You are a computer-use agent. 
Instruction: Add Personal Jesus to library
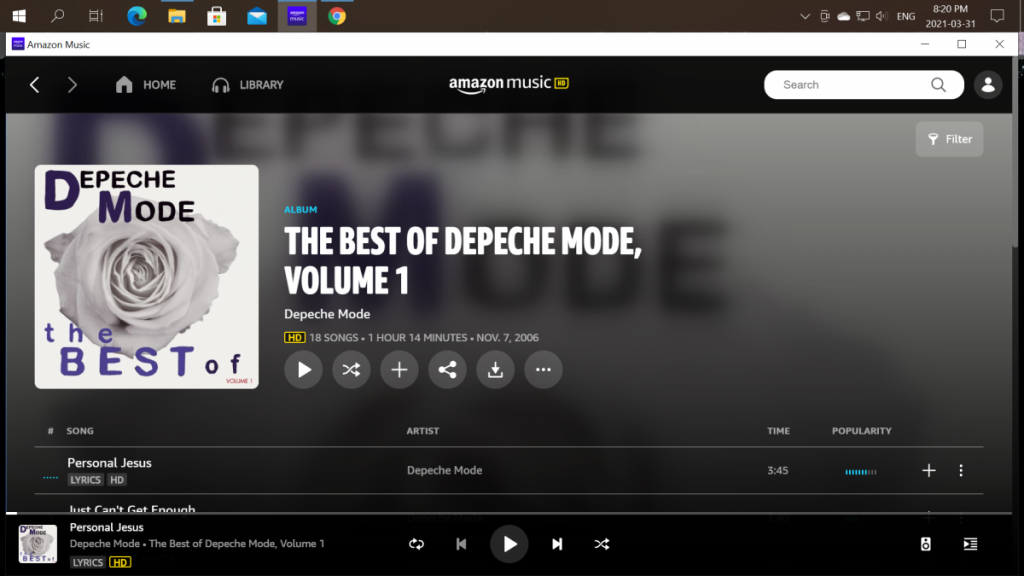(929, 470)
